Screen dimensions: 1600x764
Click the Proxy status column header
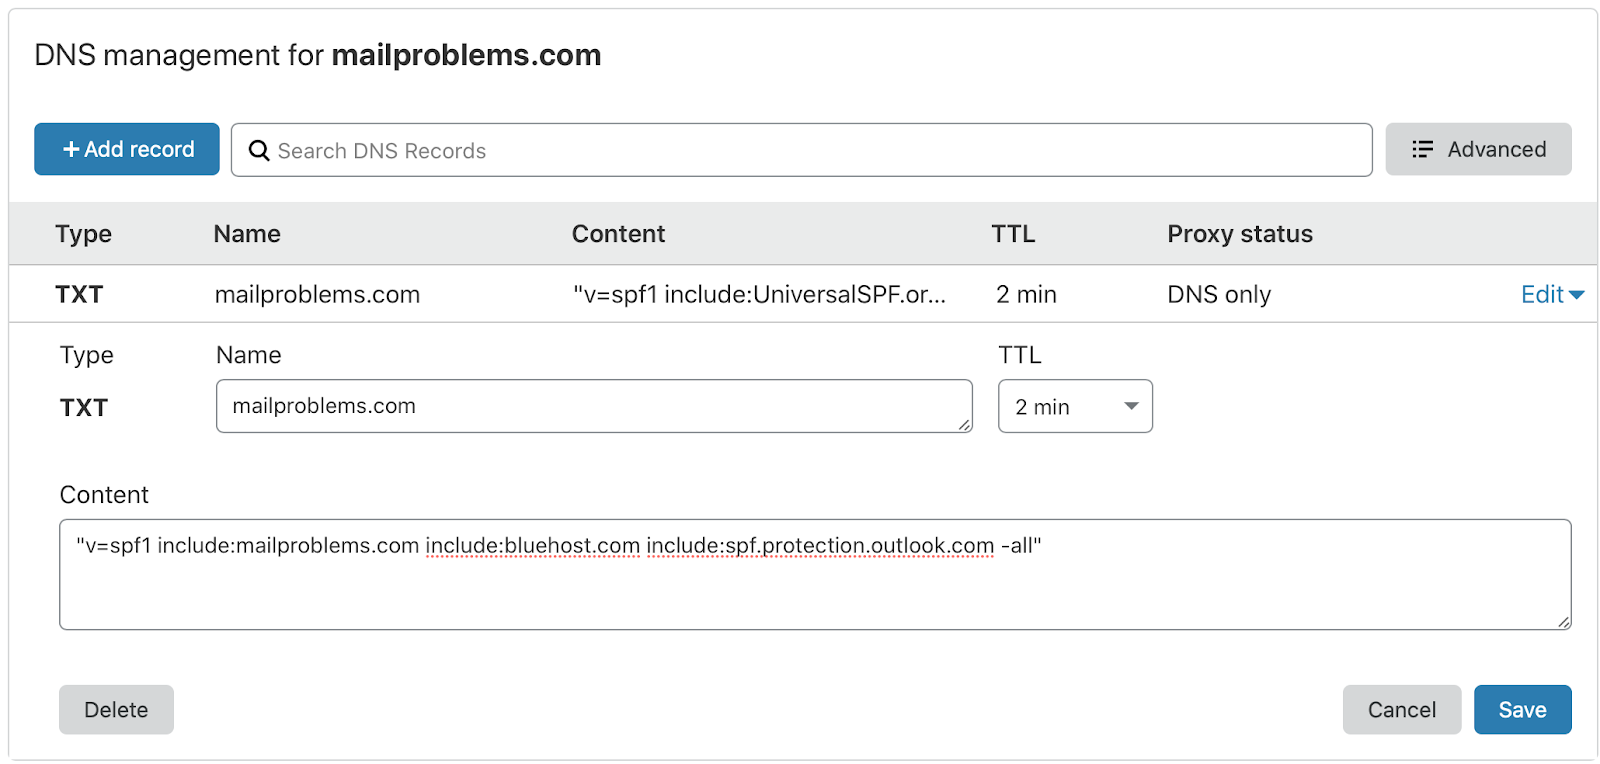(x=1240, y=234)
